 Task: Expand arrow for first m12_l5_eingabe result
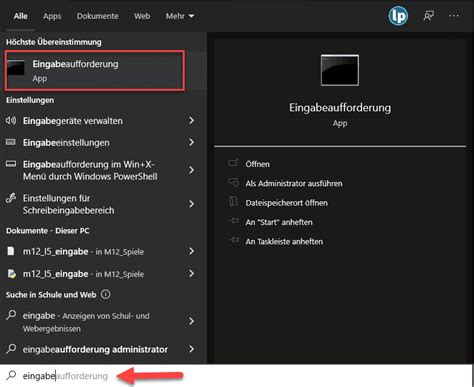click(x=191, y=251)
